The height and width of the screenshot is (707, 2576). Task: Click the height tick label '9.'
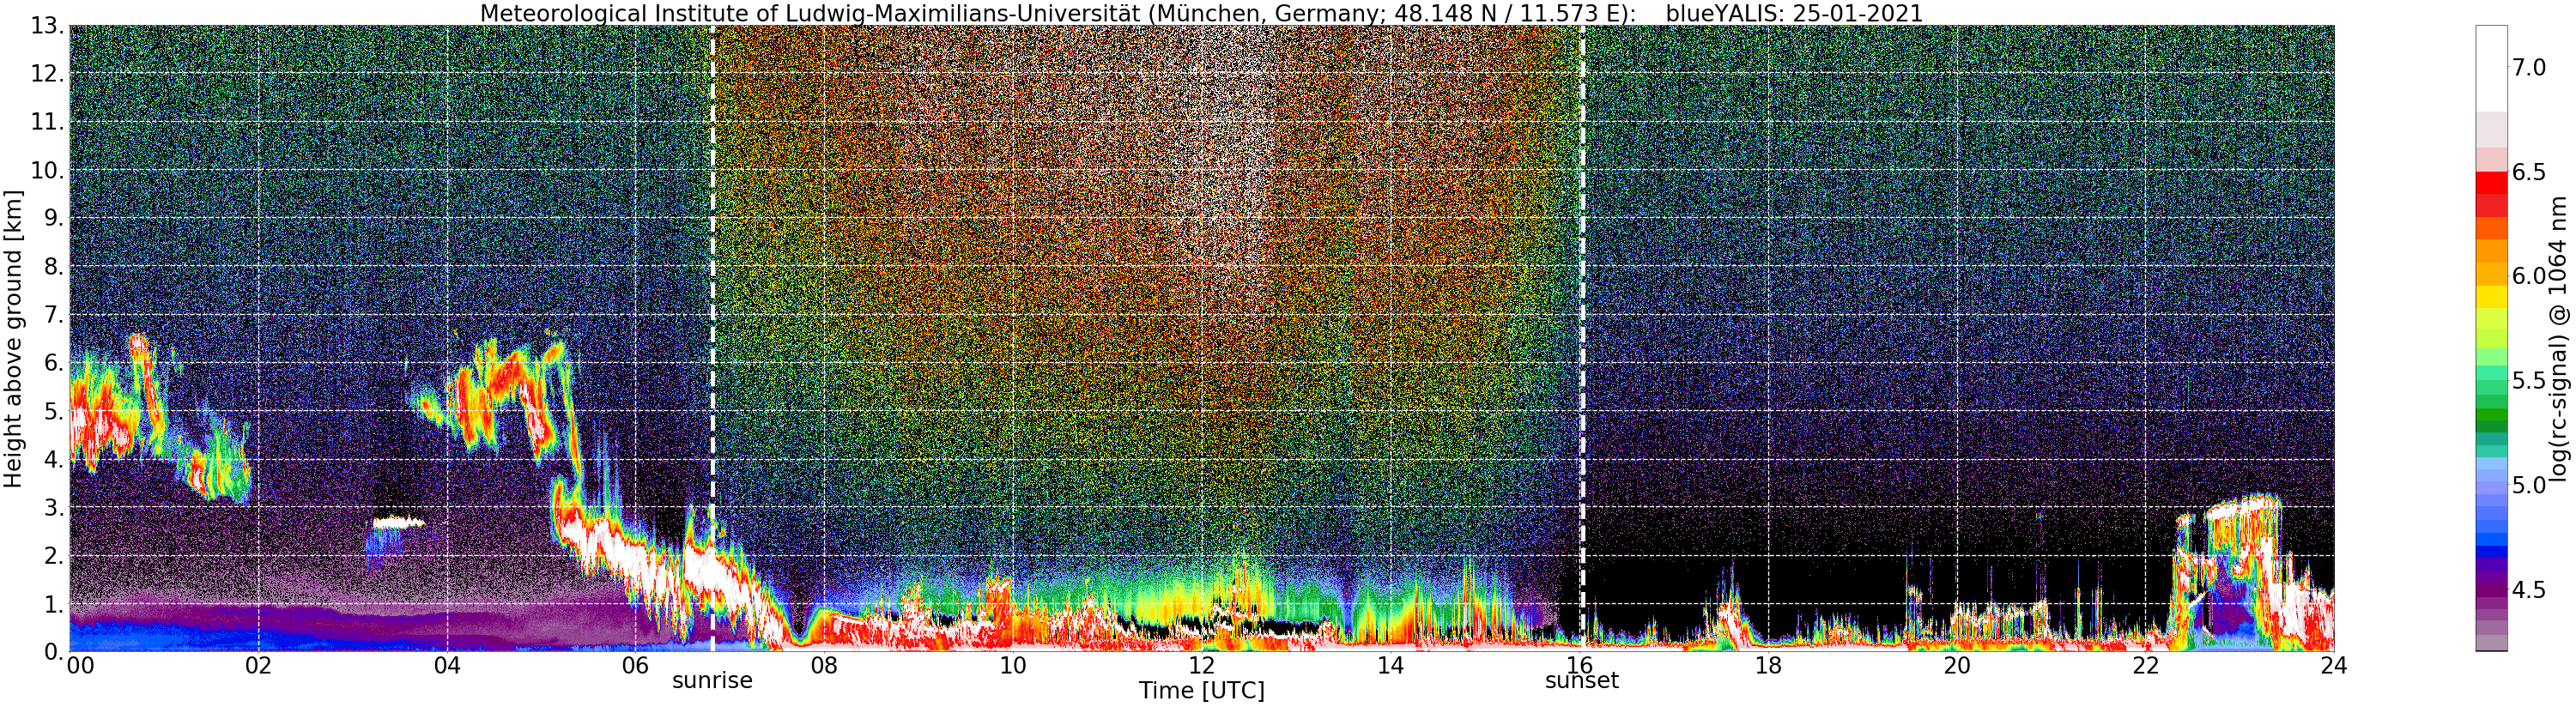point(56,217)
